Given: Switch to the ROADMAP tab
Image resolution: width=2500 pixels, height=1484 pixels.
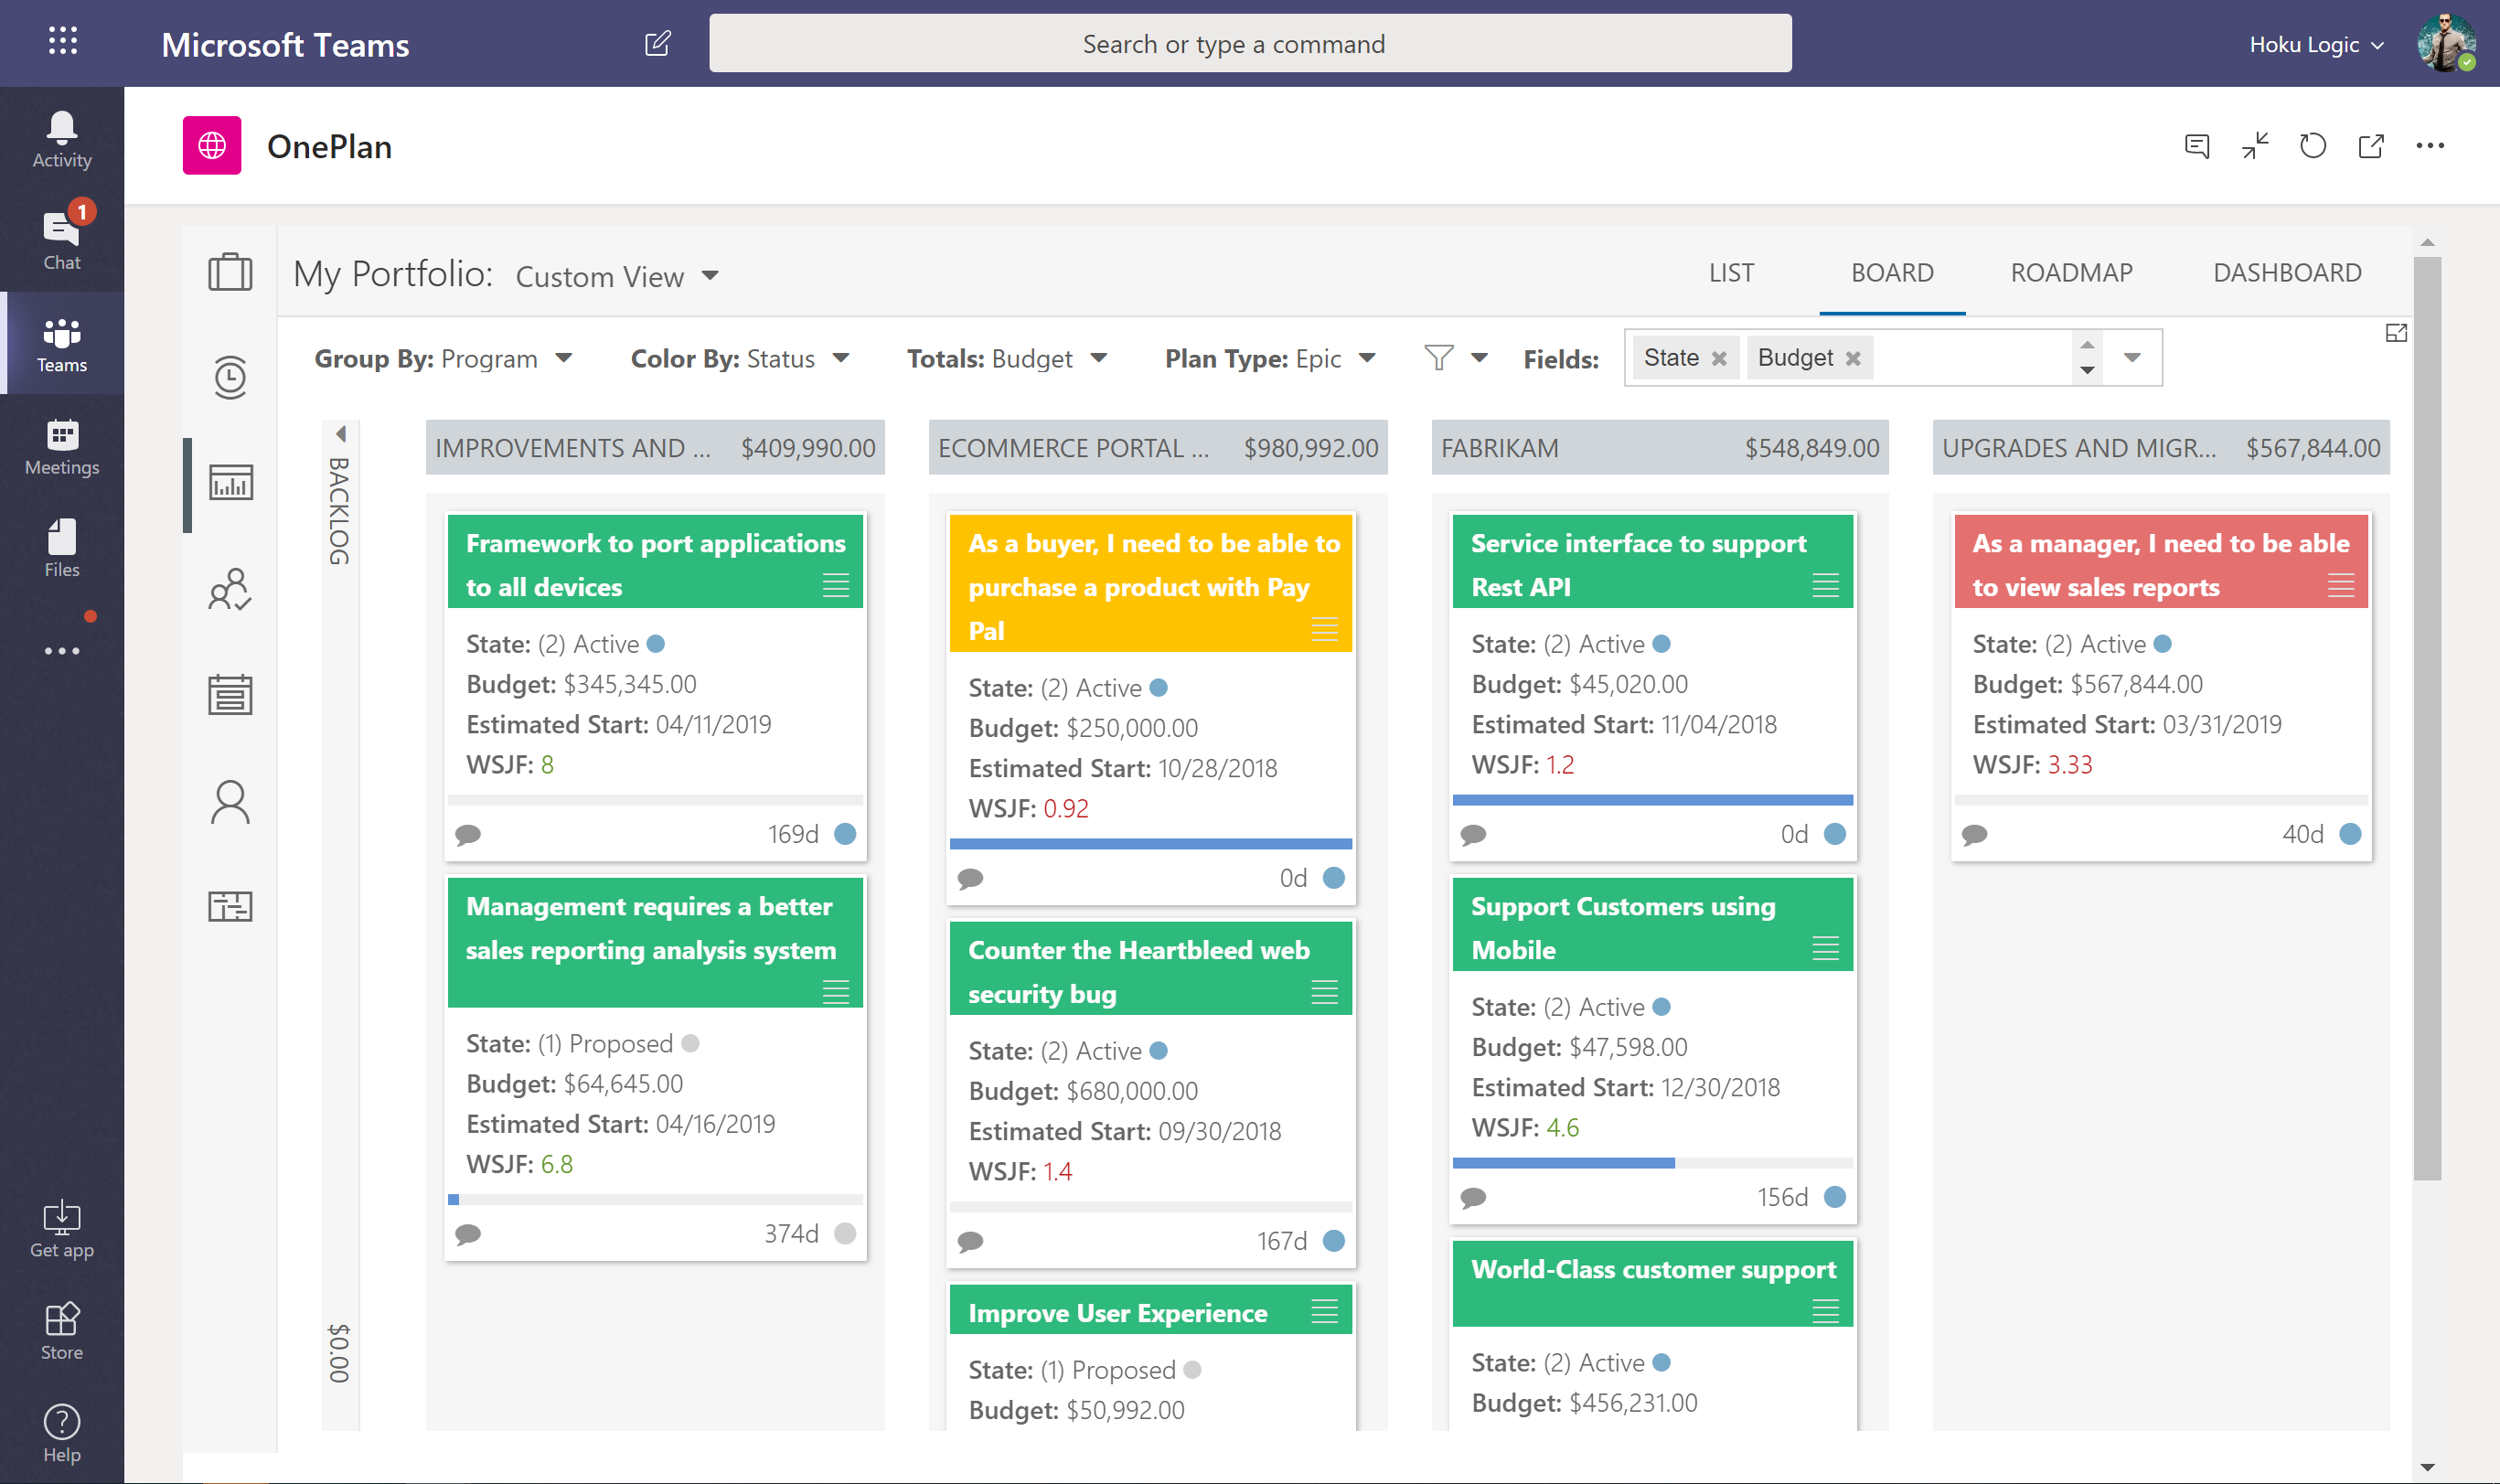Looking at the screenshot, I should pyautogui.click(x=2072, y=272).
